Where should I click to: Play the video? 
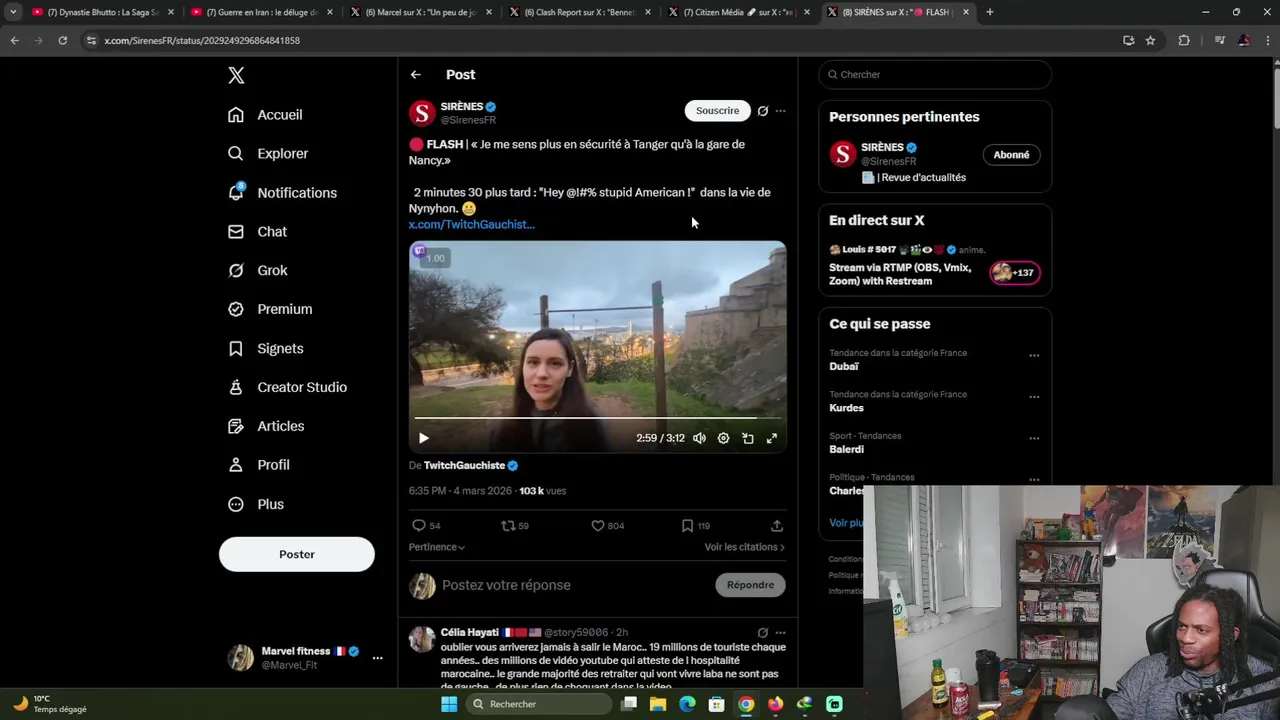coord(423,438)
